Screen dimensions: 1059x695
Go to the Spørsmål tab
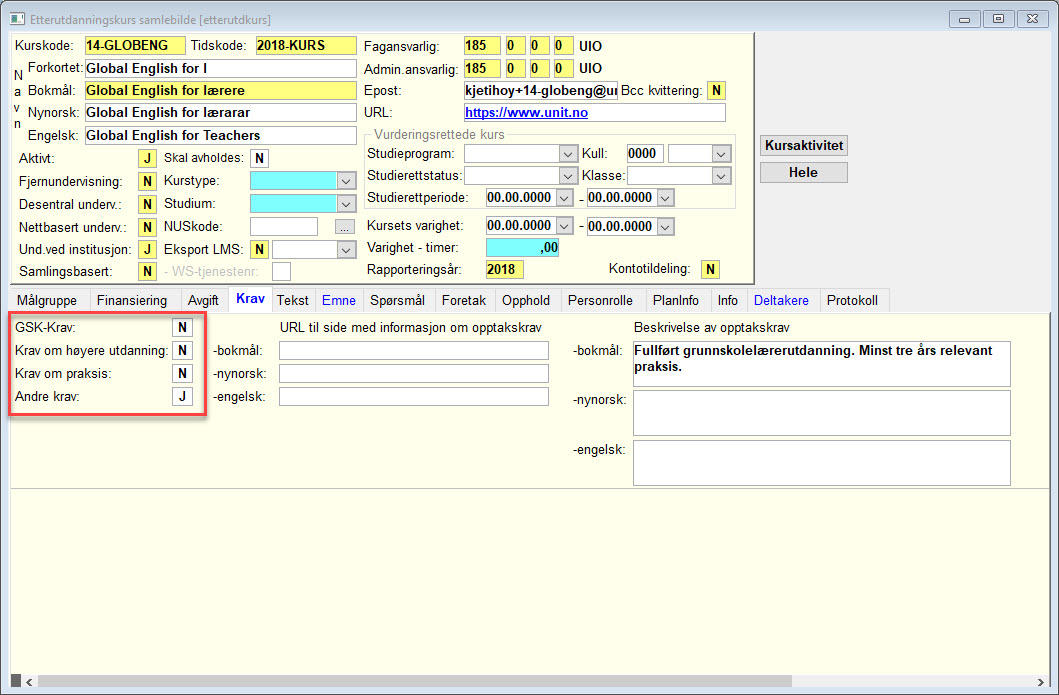pos(398,301)
